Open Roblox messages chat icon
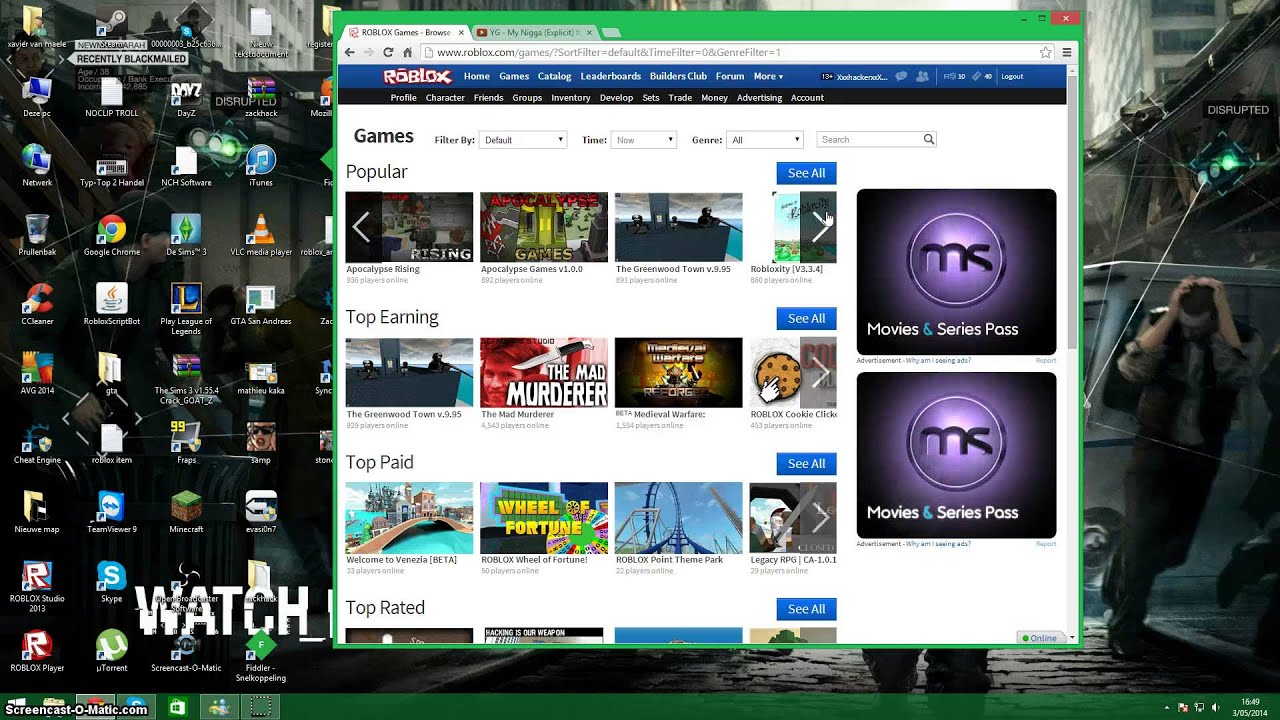The height and width of the screenshot is (720, 1280). pos(901,76)
